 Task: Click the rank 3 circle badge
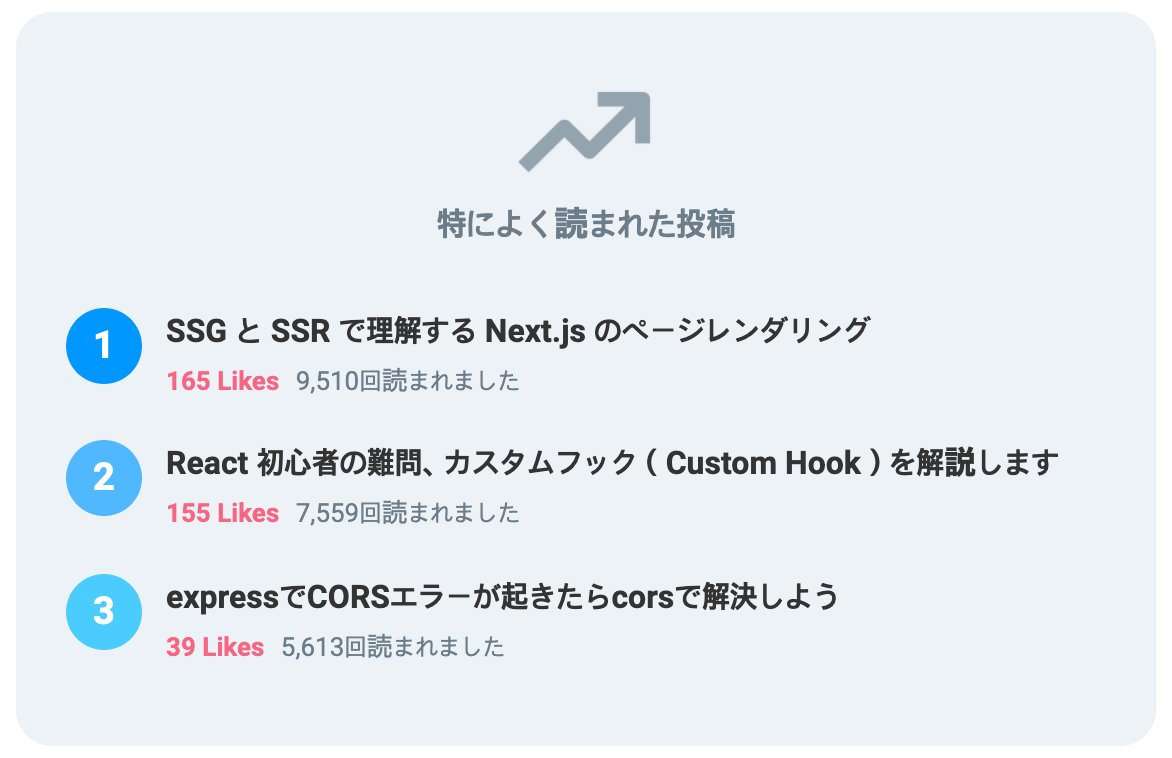(104, 611)
